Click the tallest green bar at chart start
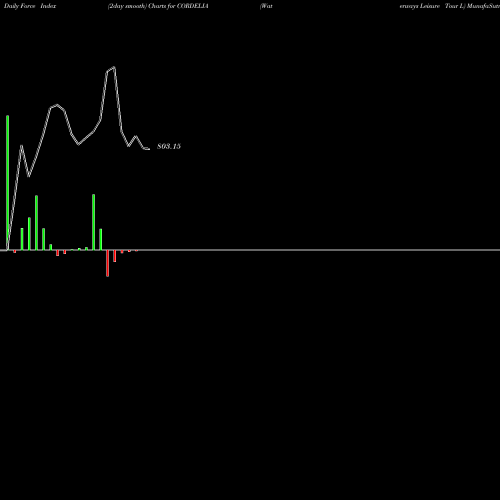The width and height of the screenshot is (500, 500). pyautogui.click(x=8, y=183)
